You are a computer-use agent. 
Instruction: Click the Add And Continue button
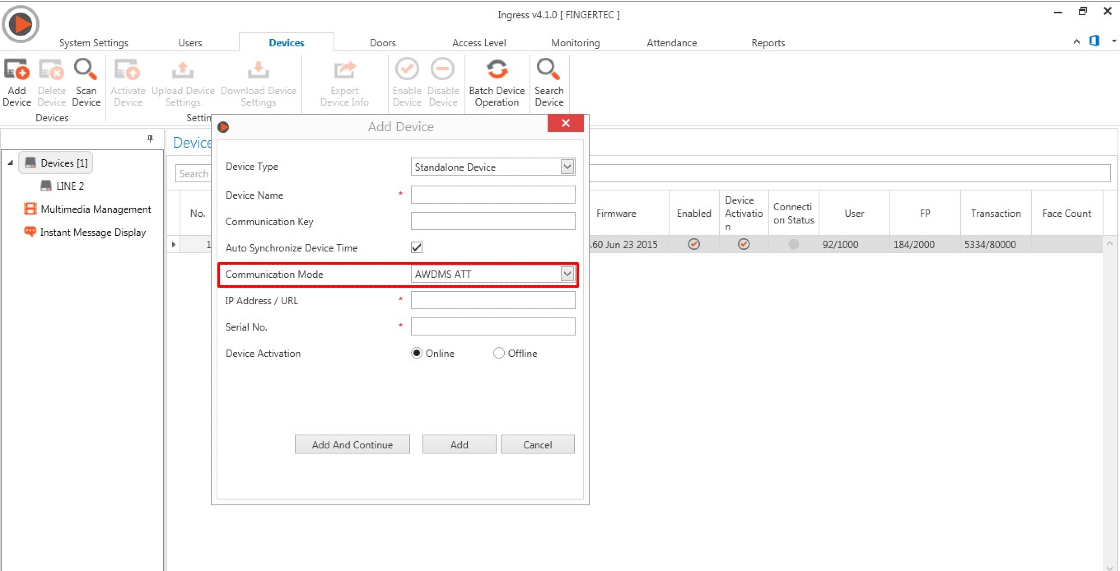pyautogui.click(x=353, y=445)
